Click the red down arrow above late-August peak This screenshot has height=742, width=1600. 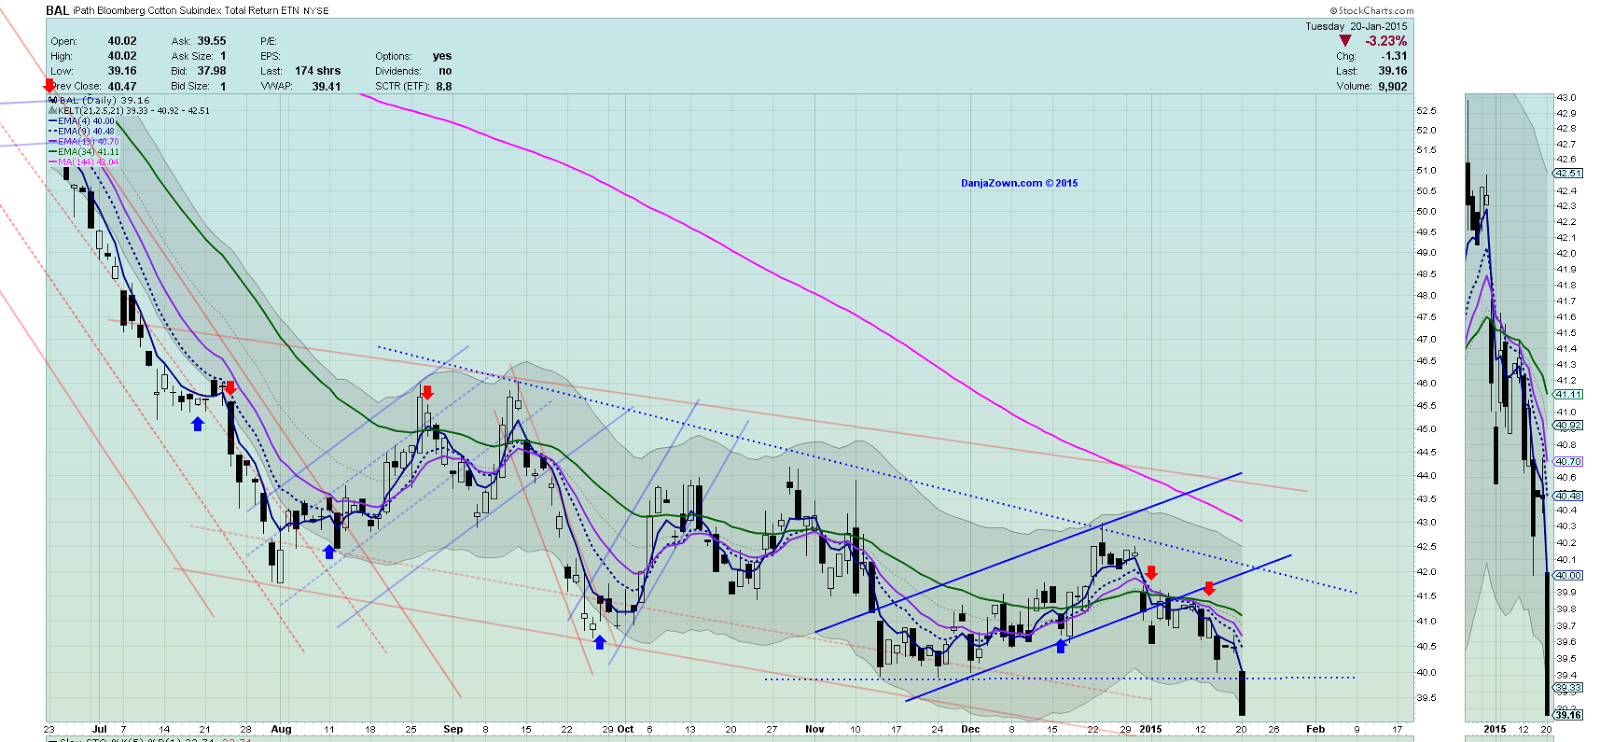[428, 392]
